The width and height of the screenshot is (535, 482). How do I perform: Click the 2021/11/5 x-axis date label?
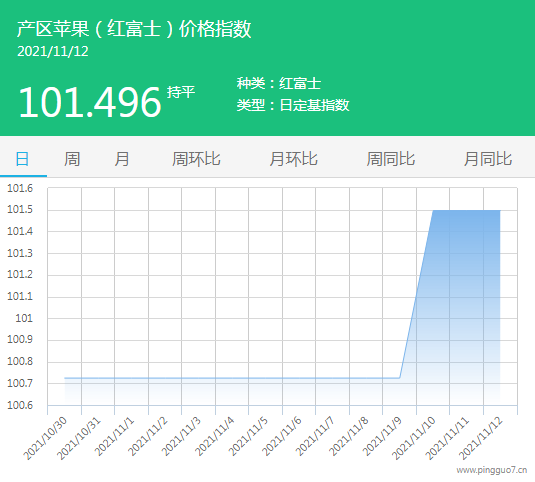(248, 437)
